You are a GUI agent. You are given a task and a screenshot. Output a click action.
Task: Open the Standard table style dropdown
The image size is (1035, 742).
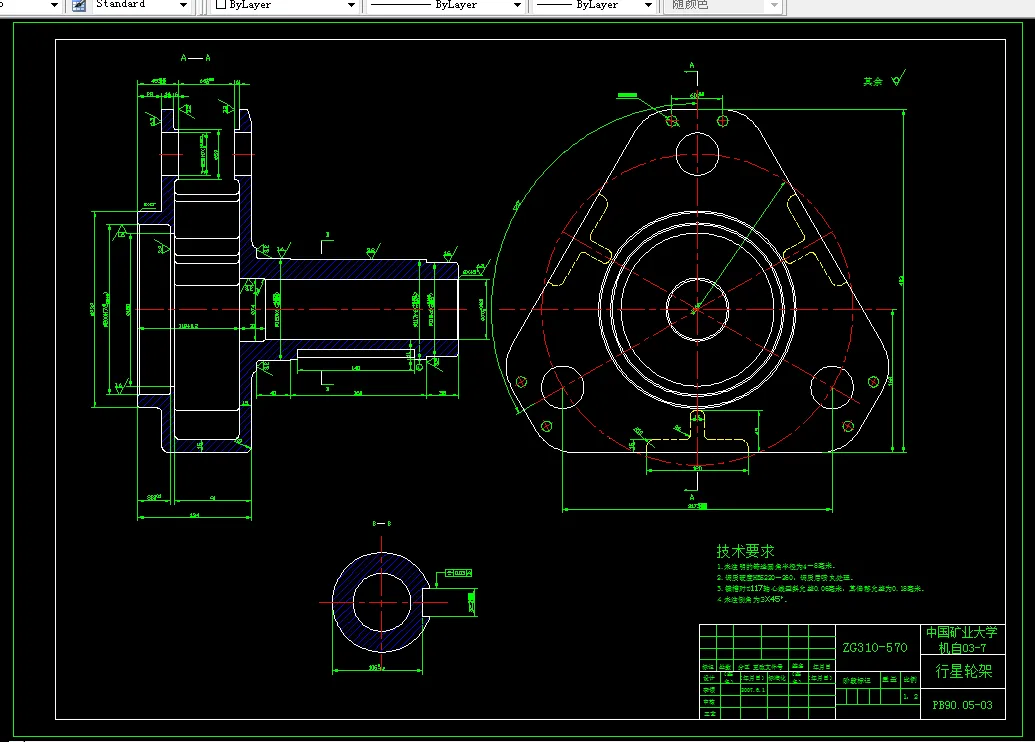184,5
